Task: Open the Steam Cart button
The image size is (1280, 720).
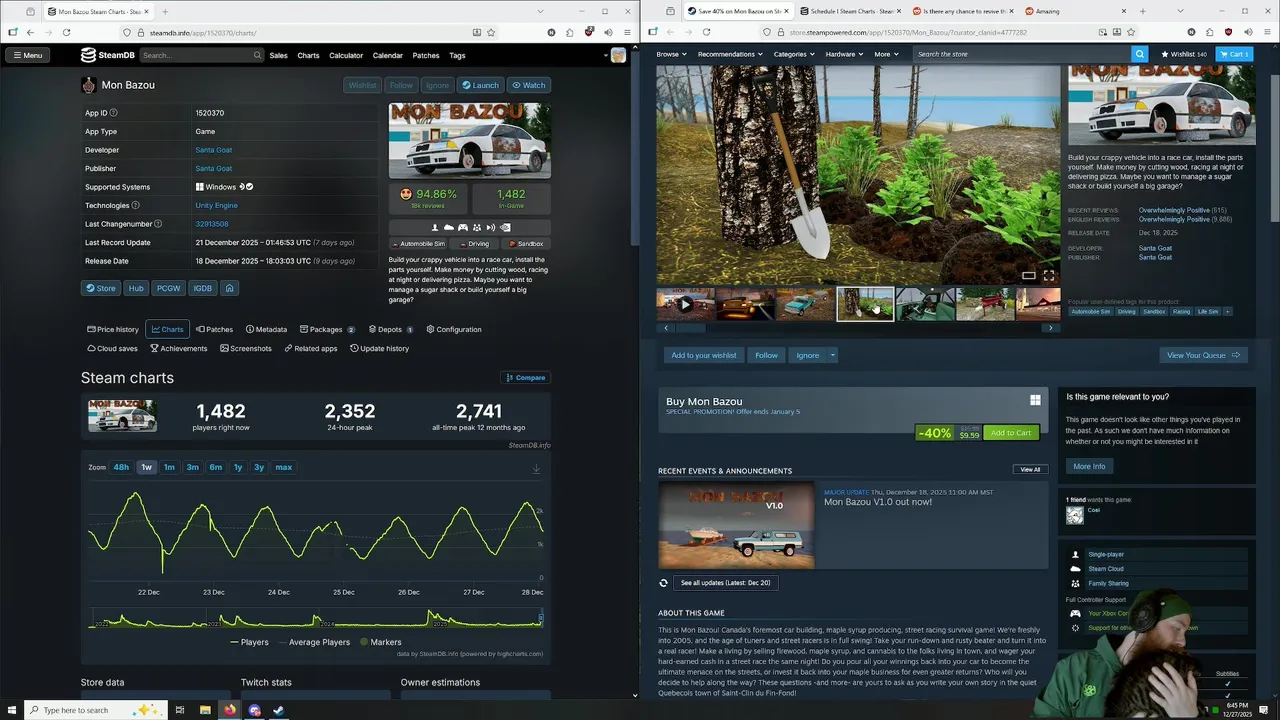Action: [x=1233, y=54]
